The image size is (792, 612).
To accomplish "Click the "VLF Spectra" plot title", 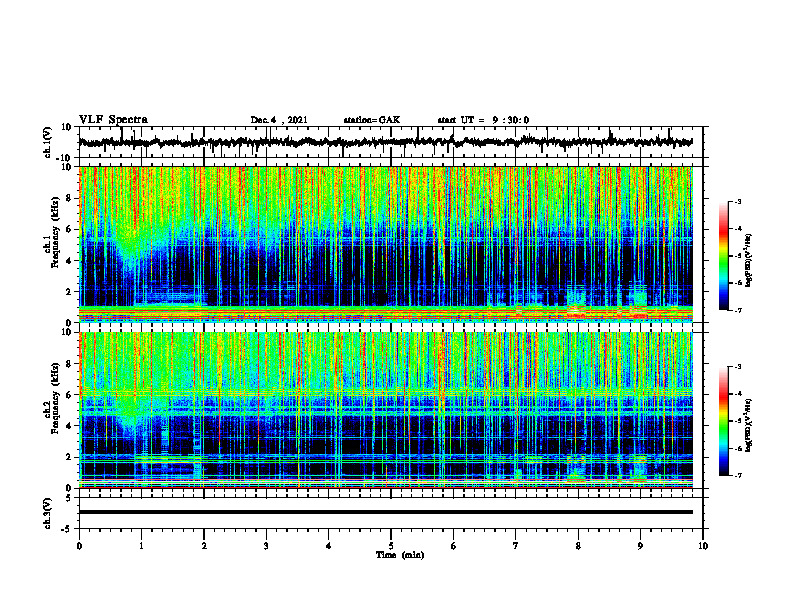I will point(113,119).
